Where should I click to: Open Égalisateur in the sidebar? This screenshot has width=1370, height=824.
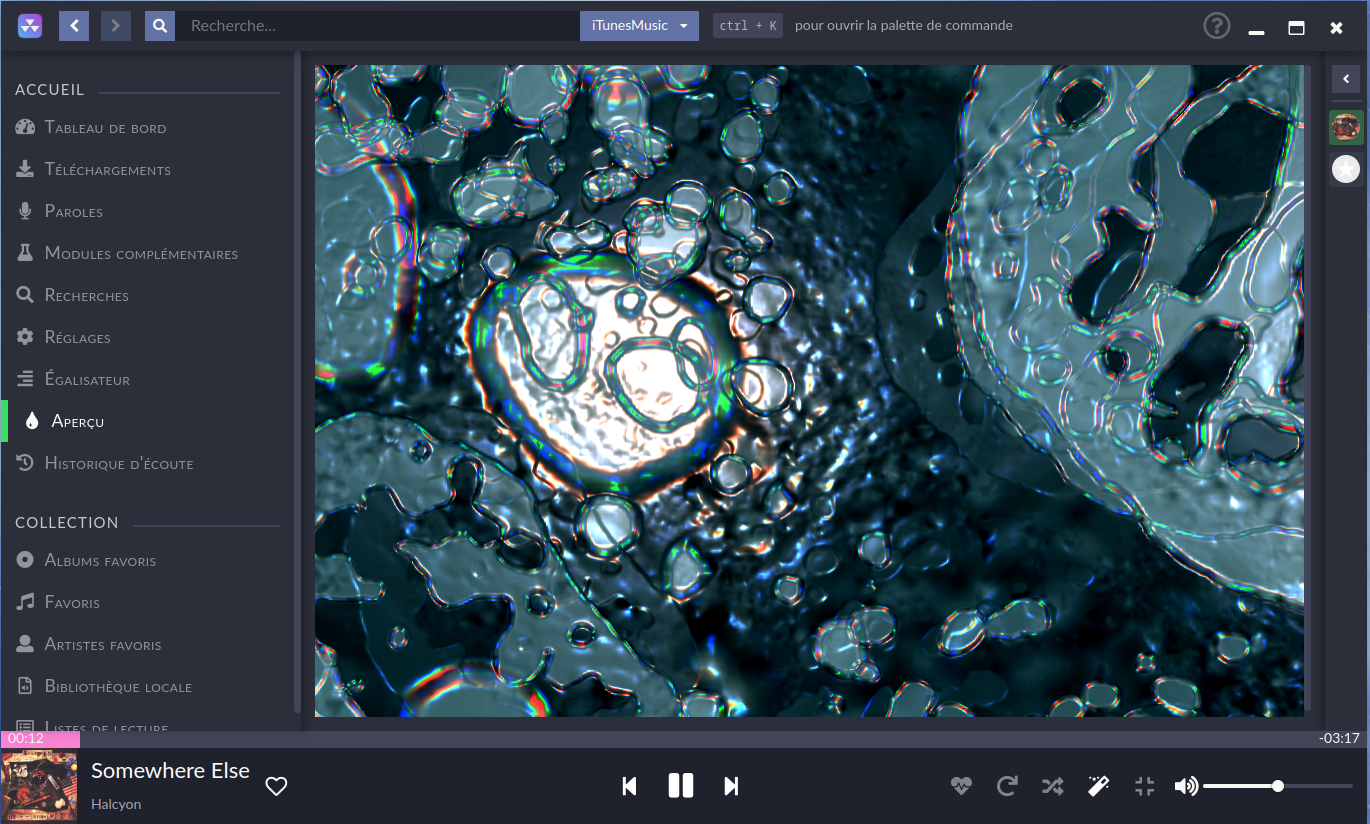point(87,380)
